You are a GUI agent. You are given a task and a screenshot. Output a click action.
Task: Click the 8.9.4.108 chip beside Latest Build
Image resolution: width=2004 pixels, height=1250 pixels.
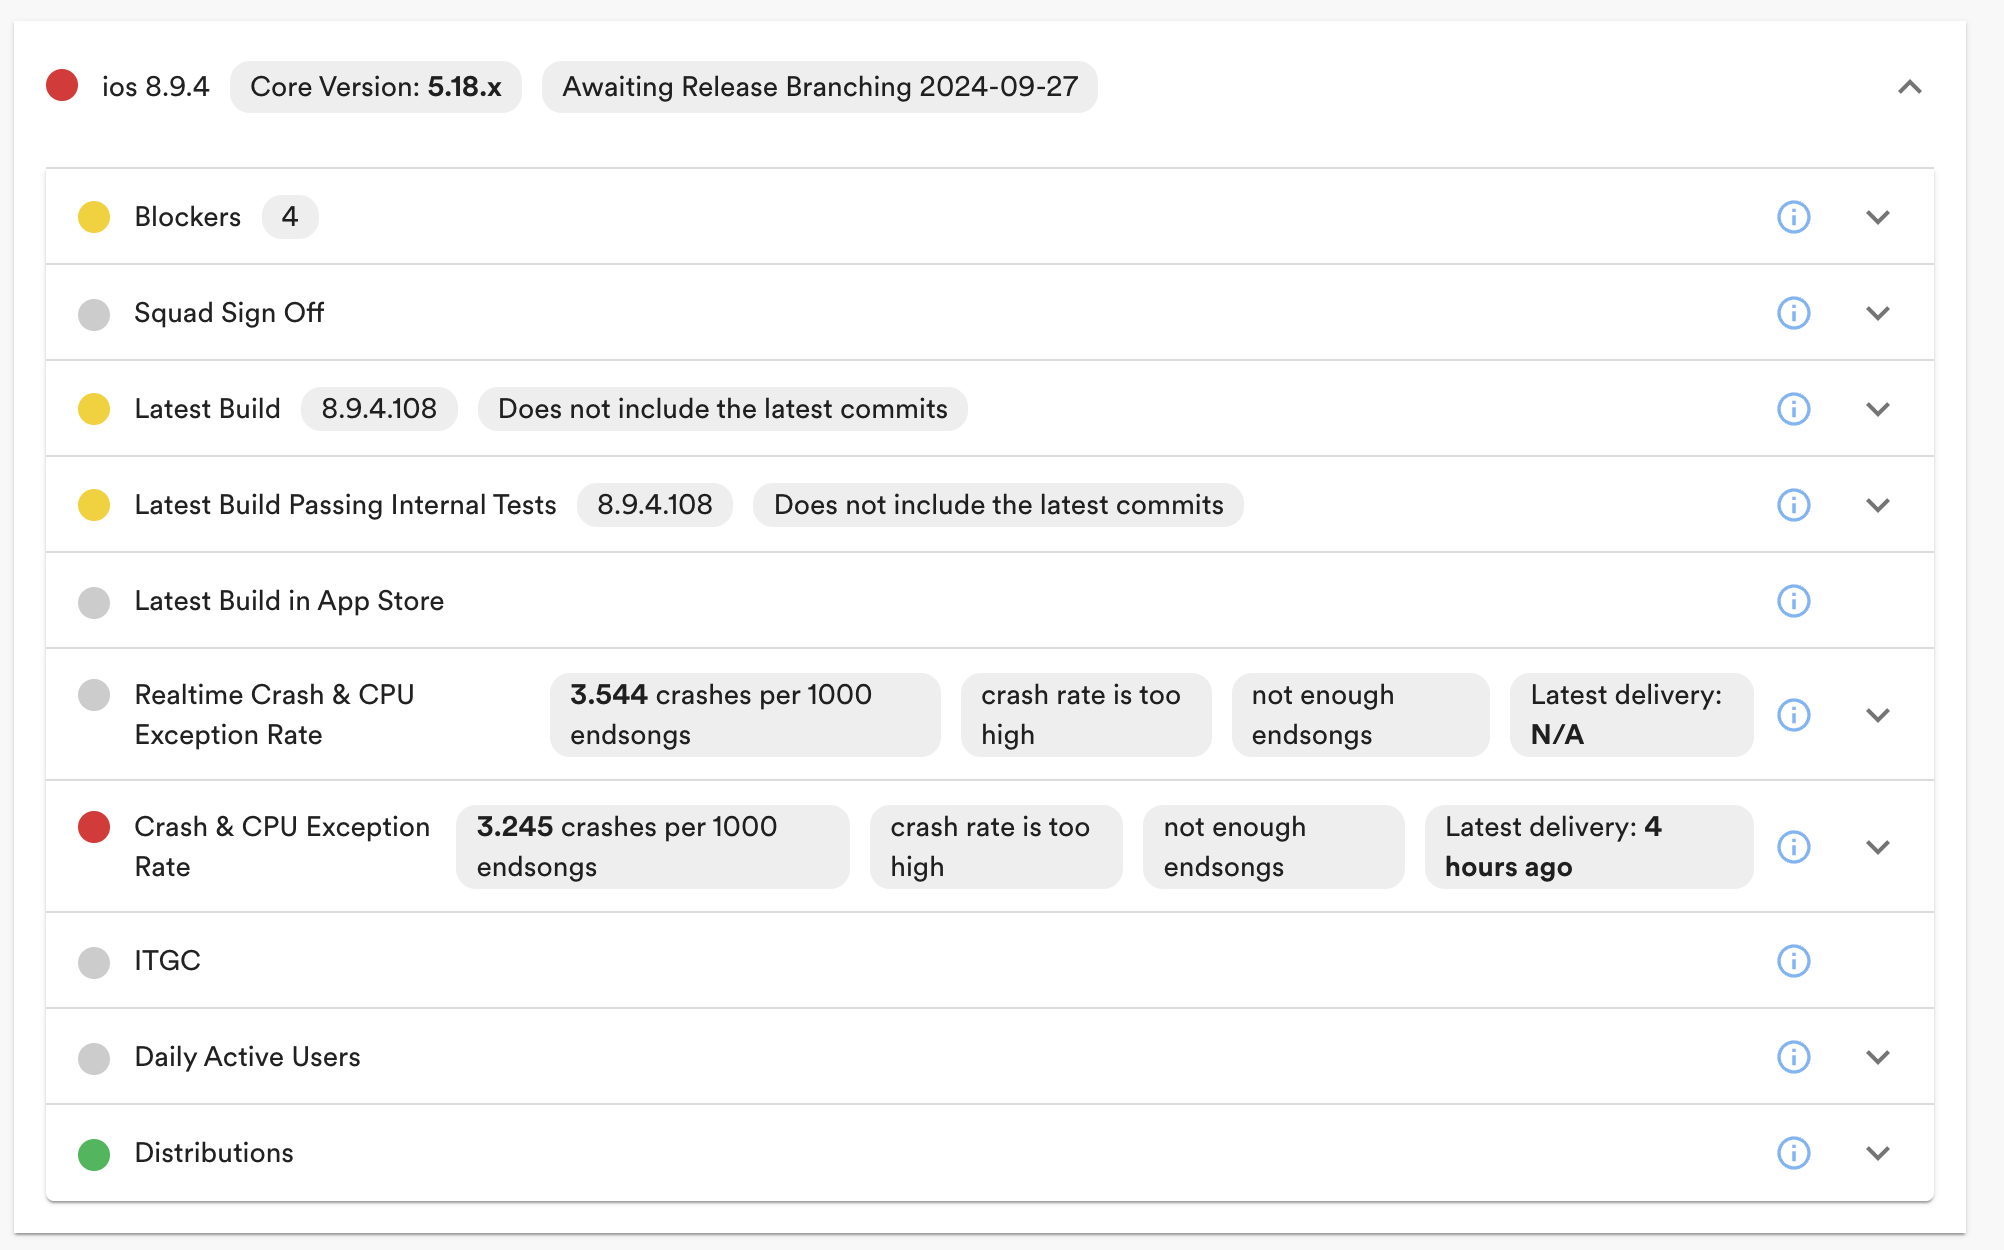click(x=379, y=409)
